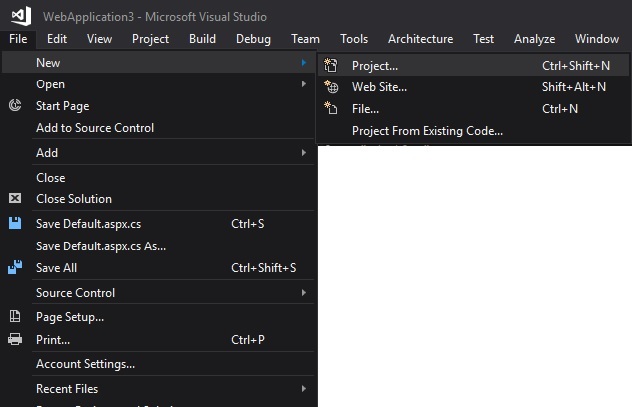Click the New Project icon
632x407 pixels.
pyautogui.click(x=332, y=66)
